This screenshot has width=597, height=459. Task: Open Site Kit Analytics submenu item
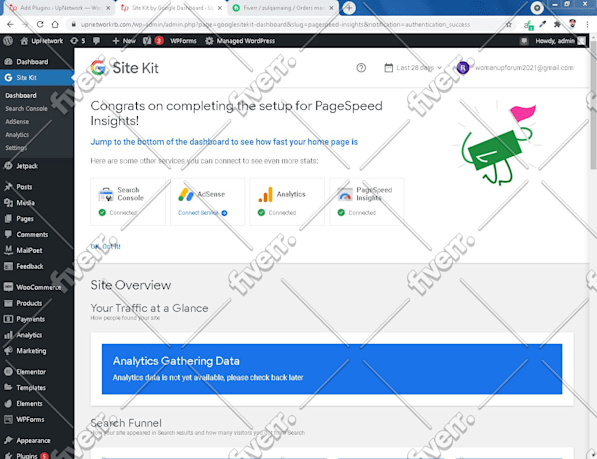click(x=17, y=135)
